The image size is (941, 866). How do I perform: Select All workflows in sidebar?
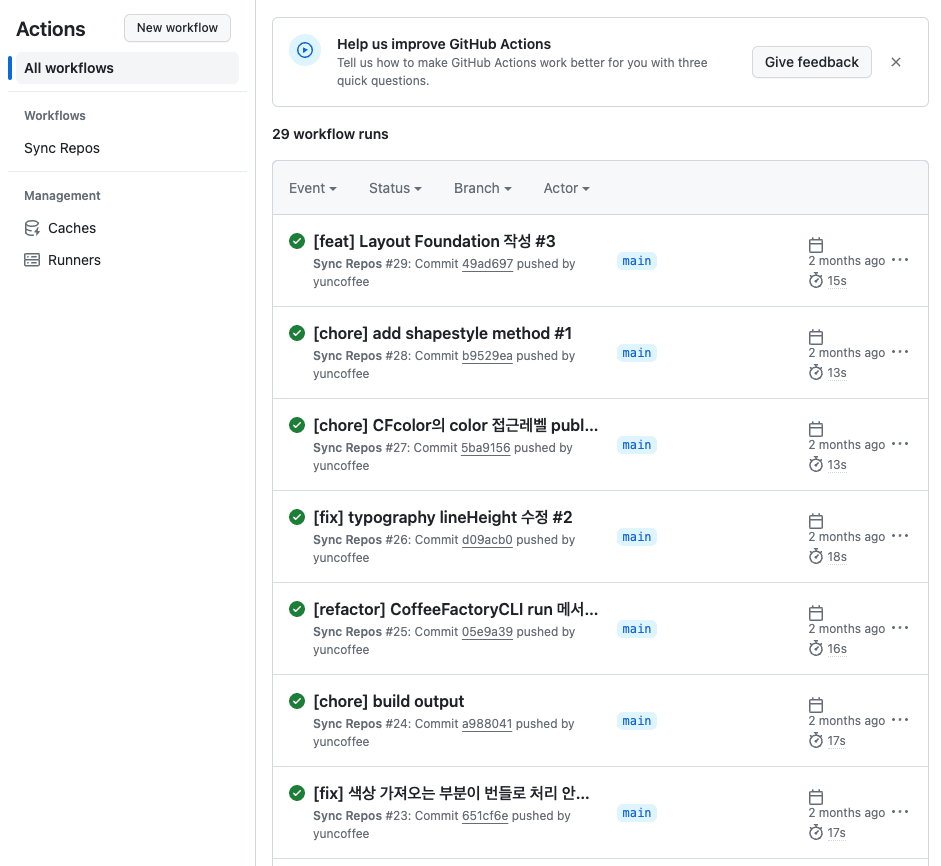point(69,68)
